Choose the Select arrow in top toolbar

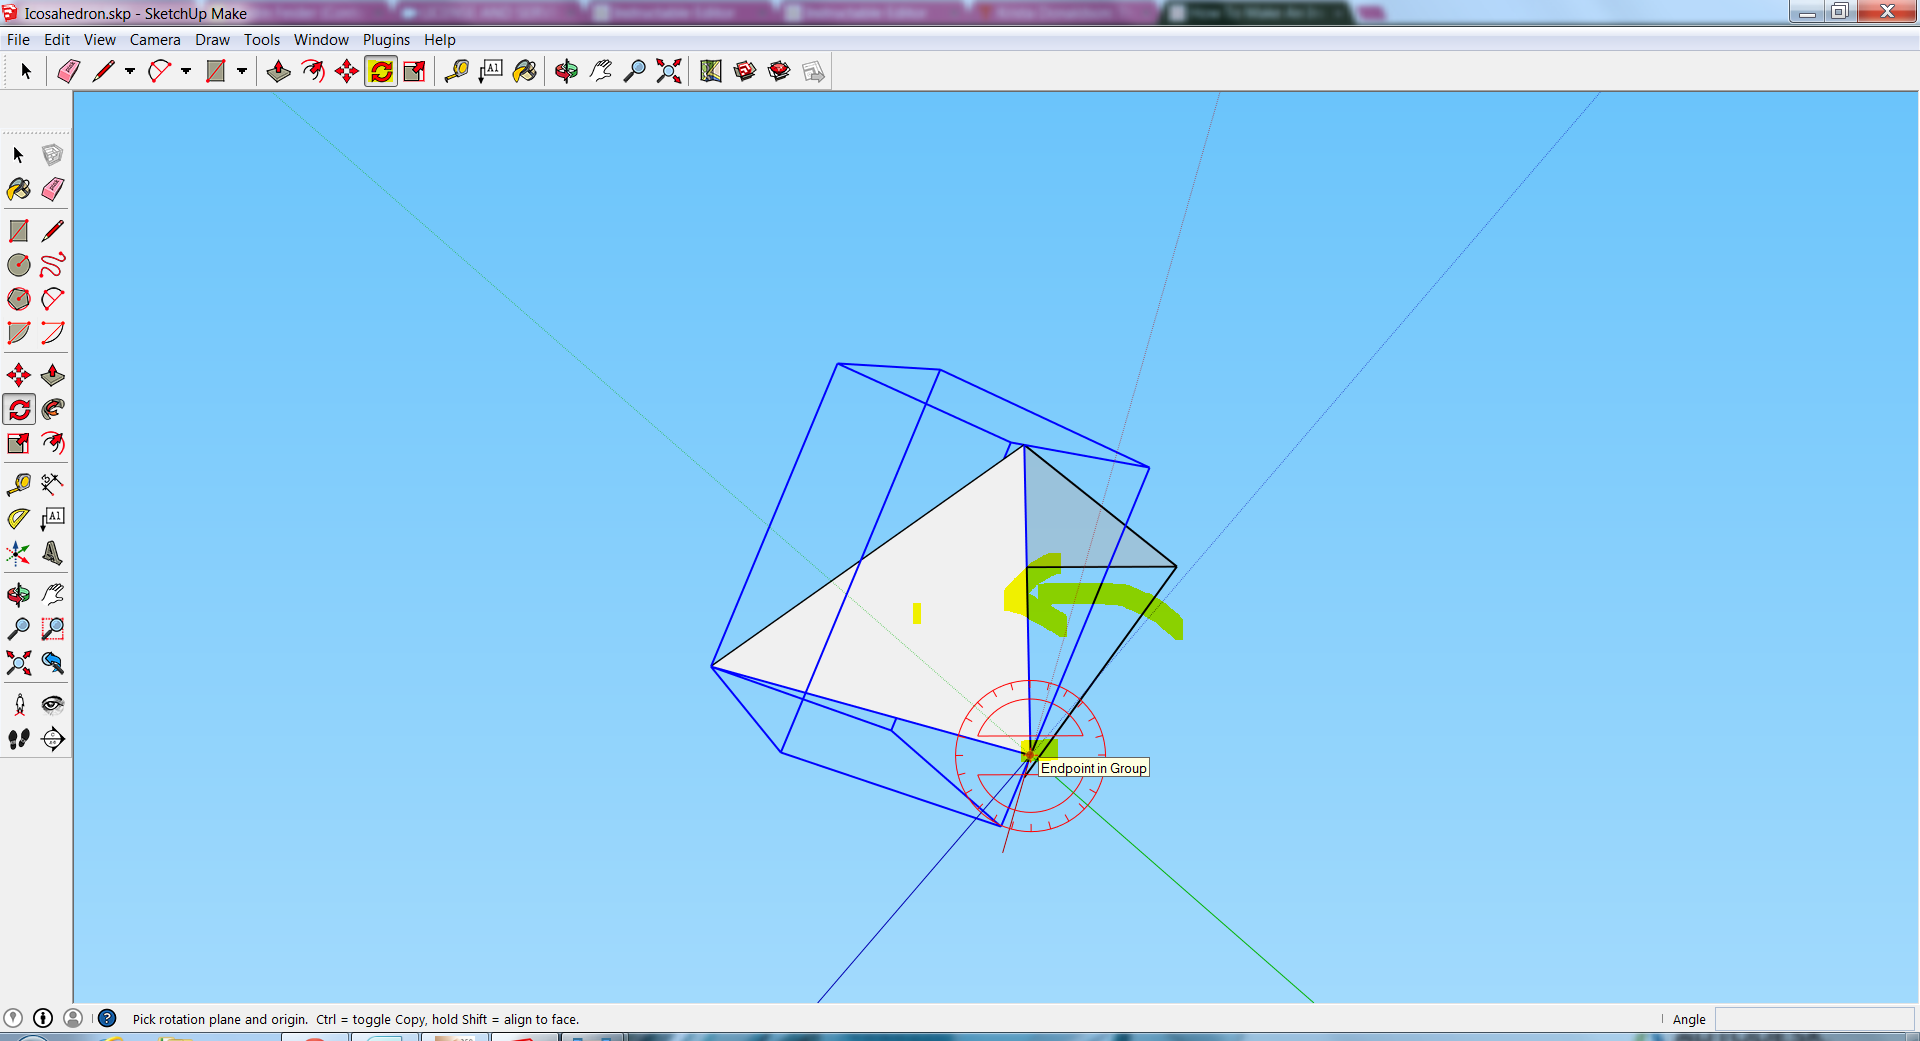[x=27, y=71]
